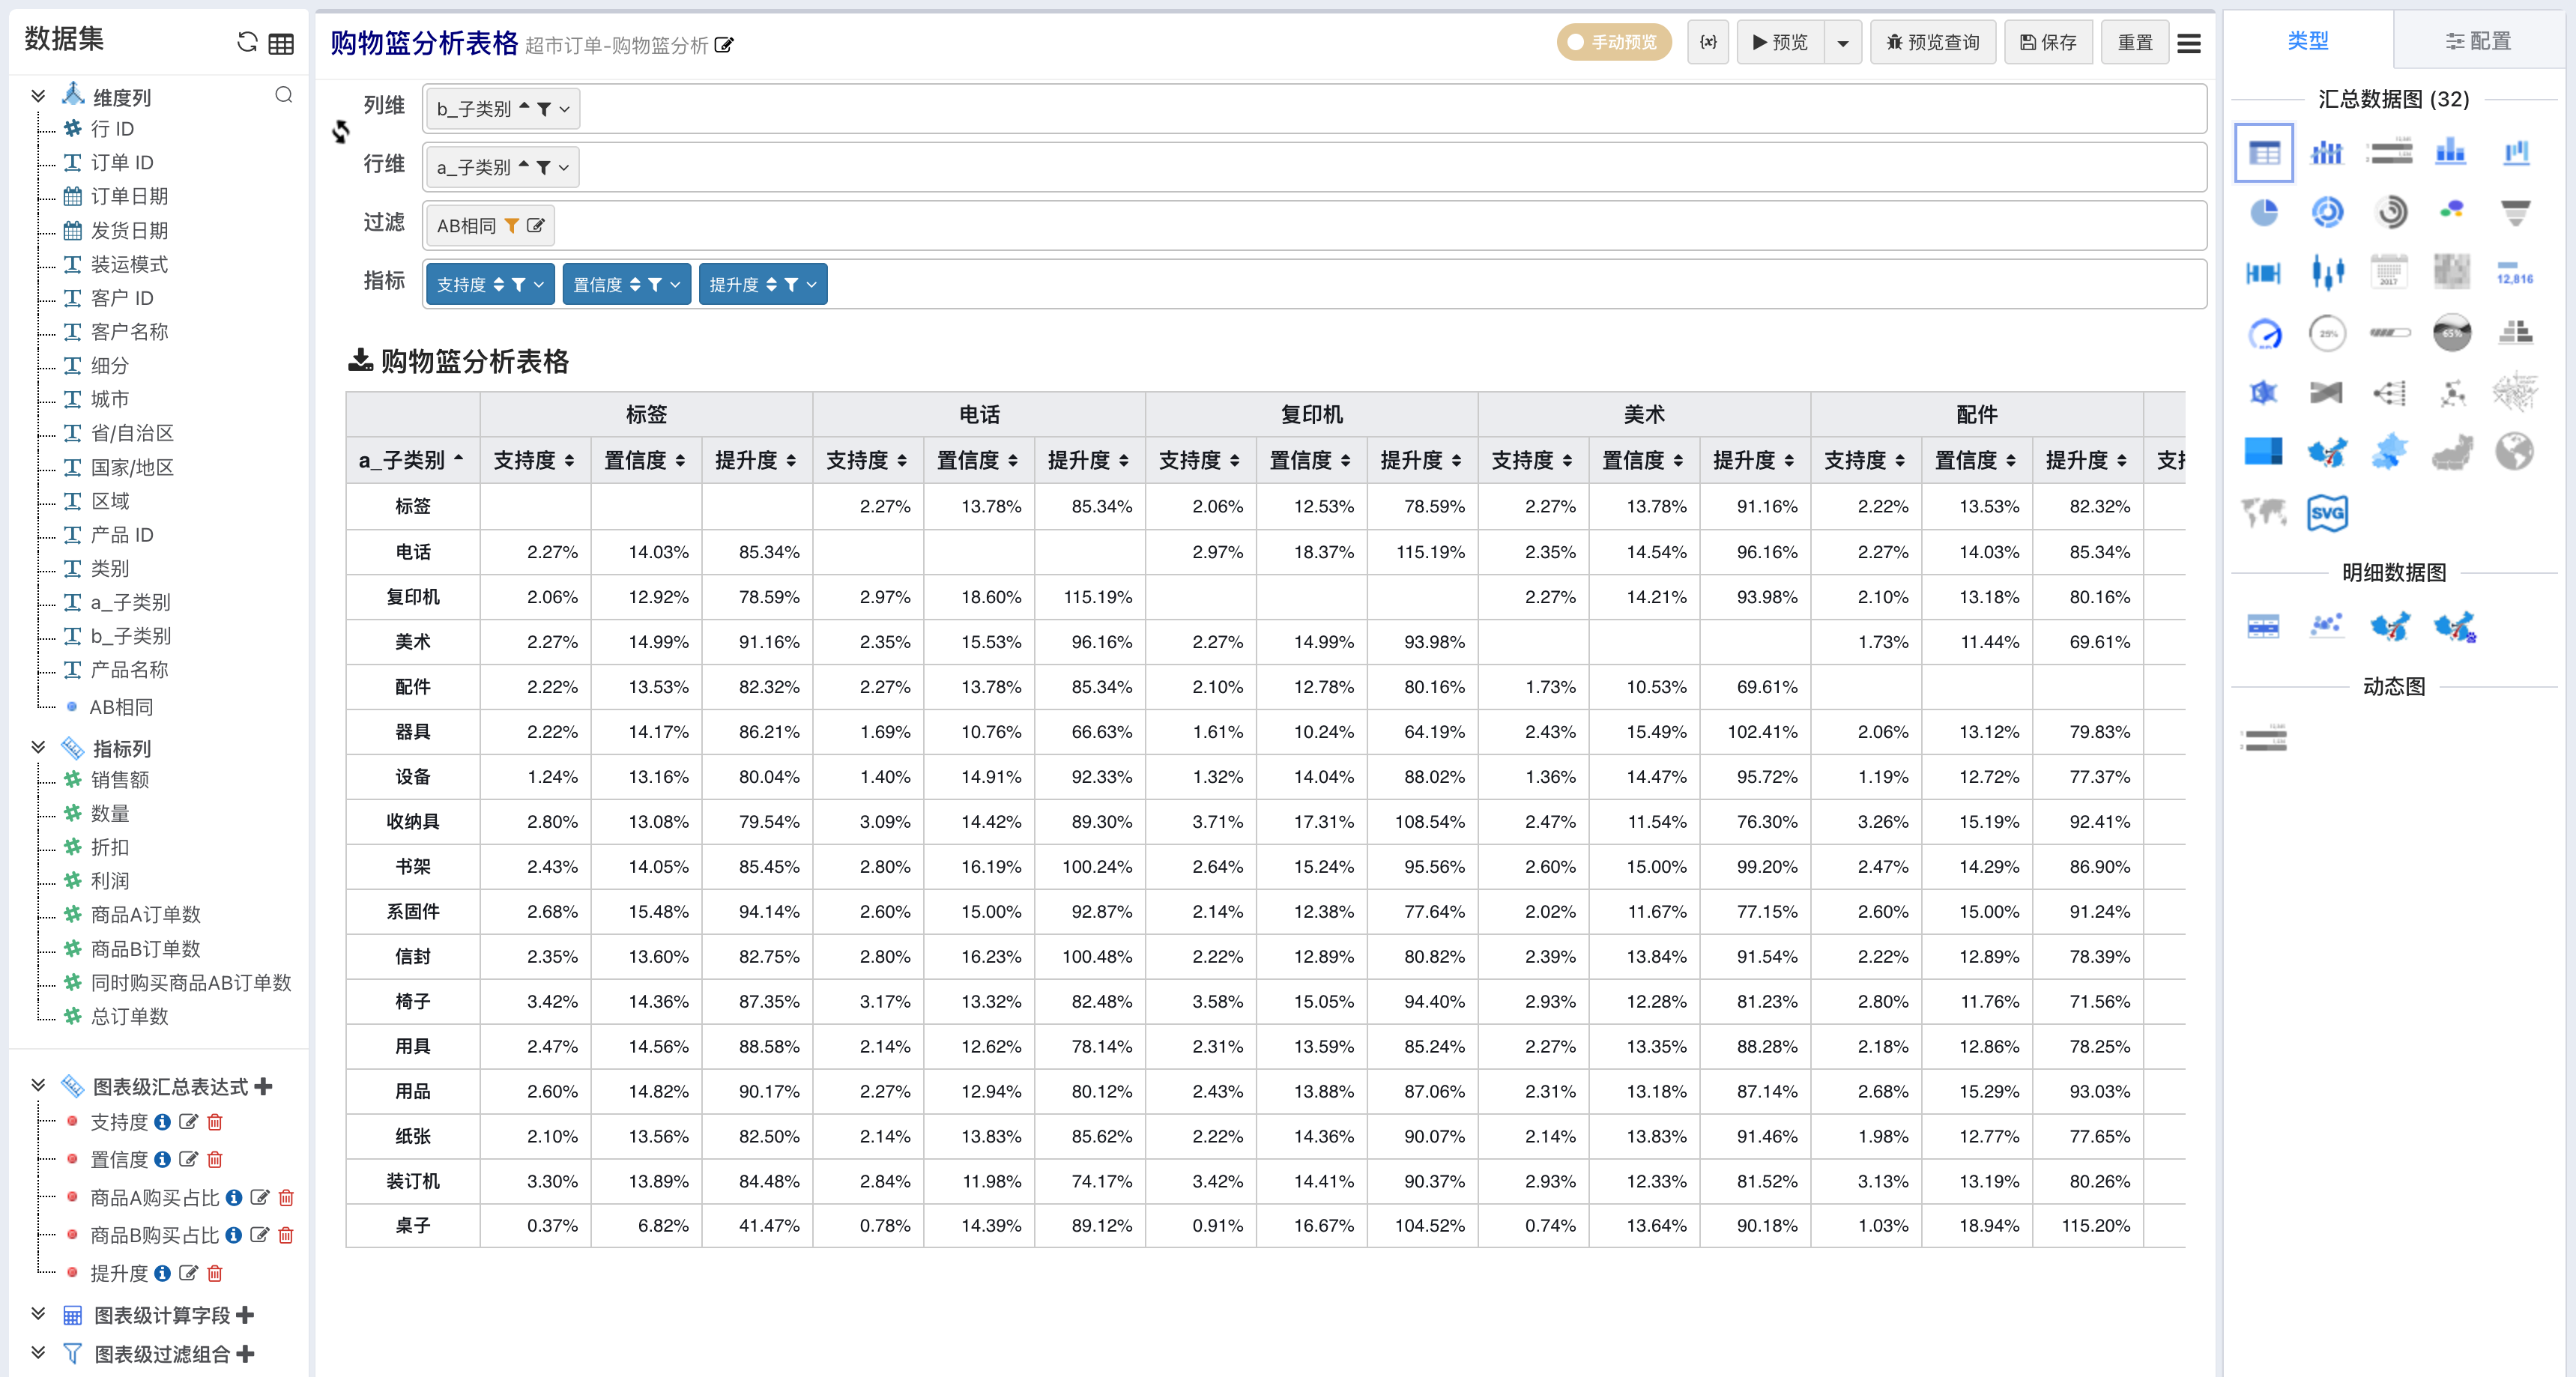Choose the globe 3D earth chart
2576x1377 pixels.
tap(2514, 452)
